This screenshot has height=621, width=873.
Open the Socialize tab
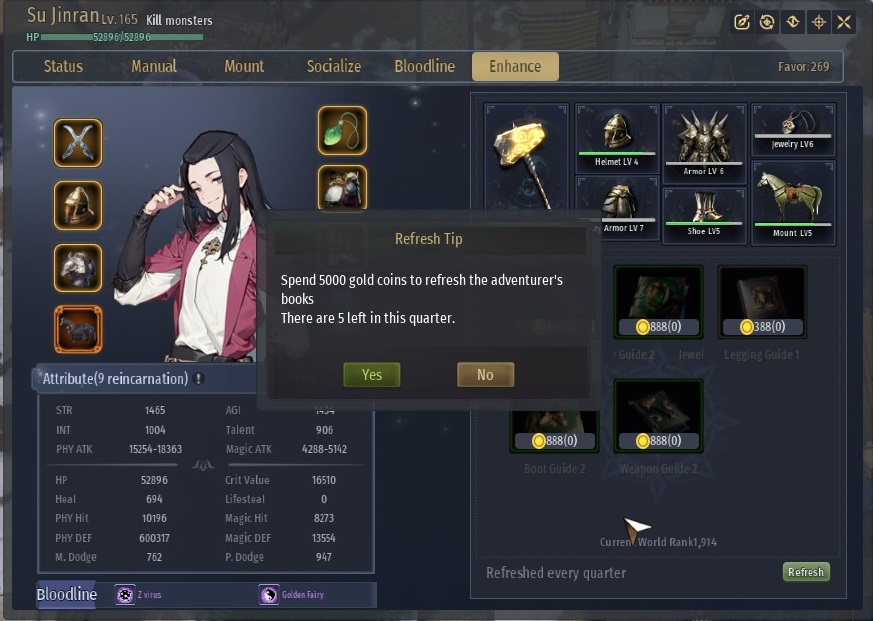333,66
